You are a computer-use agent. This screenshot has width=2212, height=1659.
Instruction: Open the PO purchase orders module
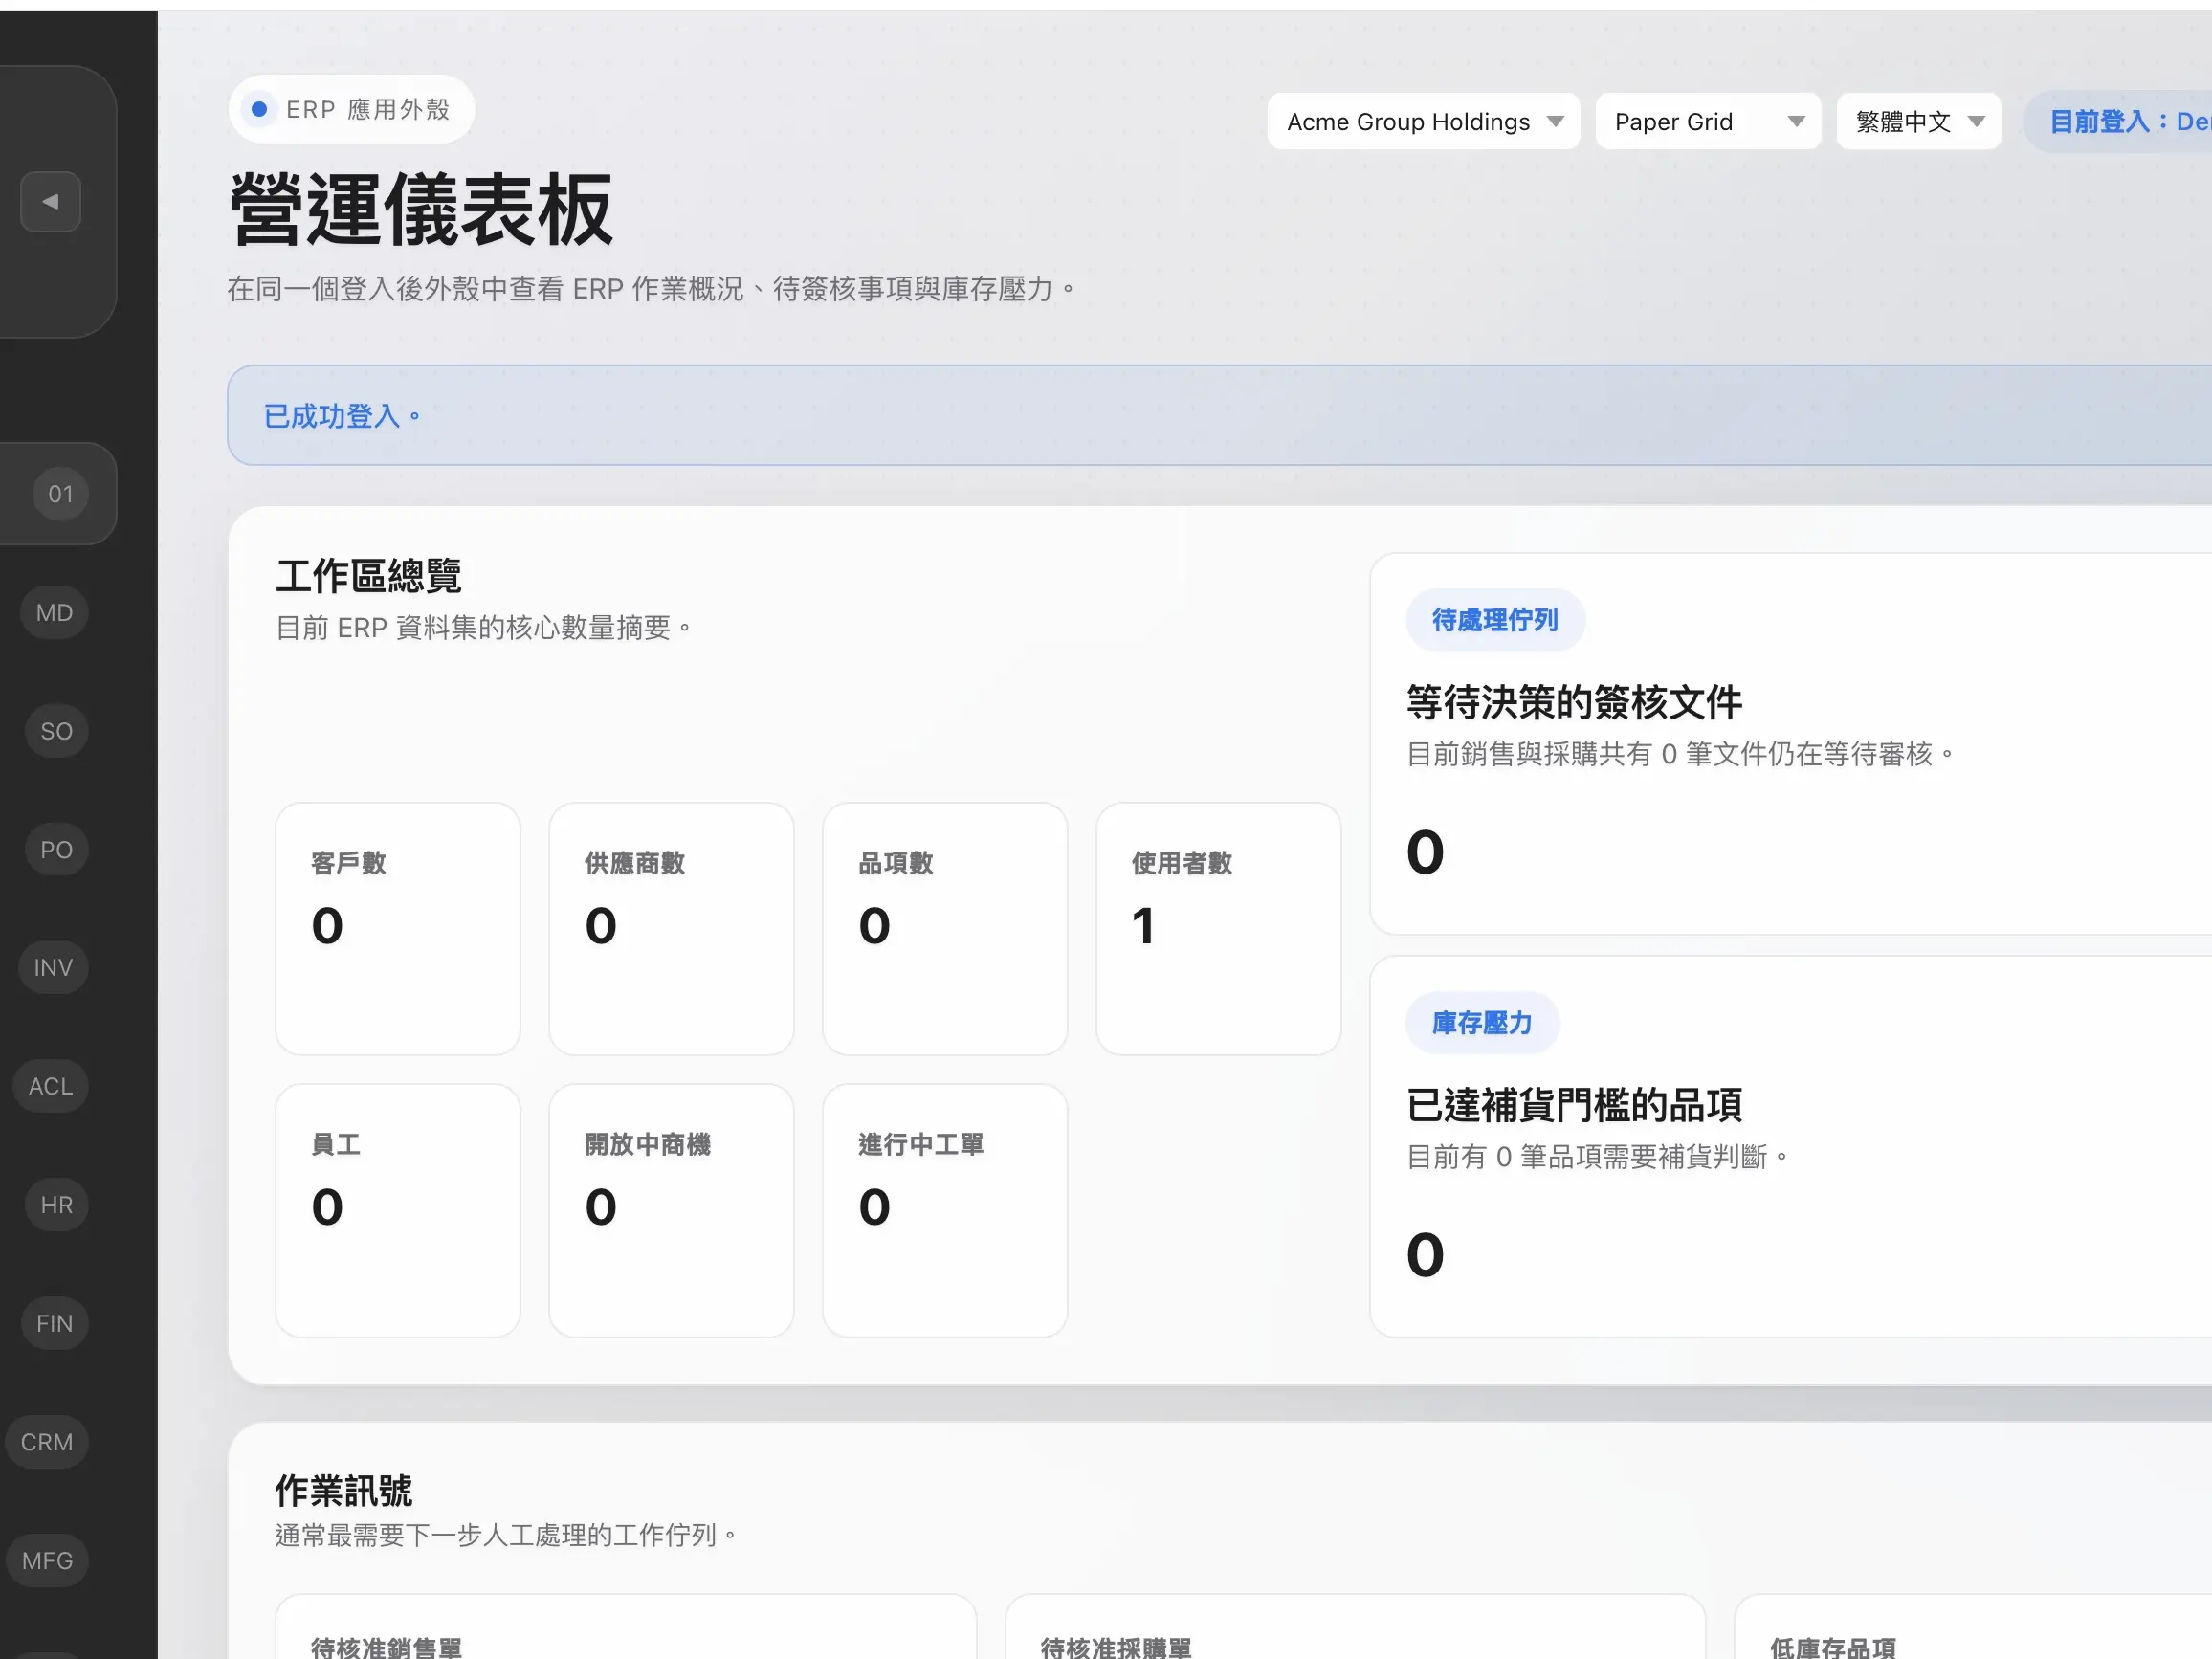tap(56, 848)
